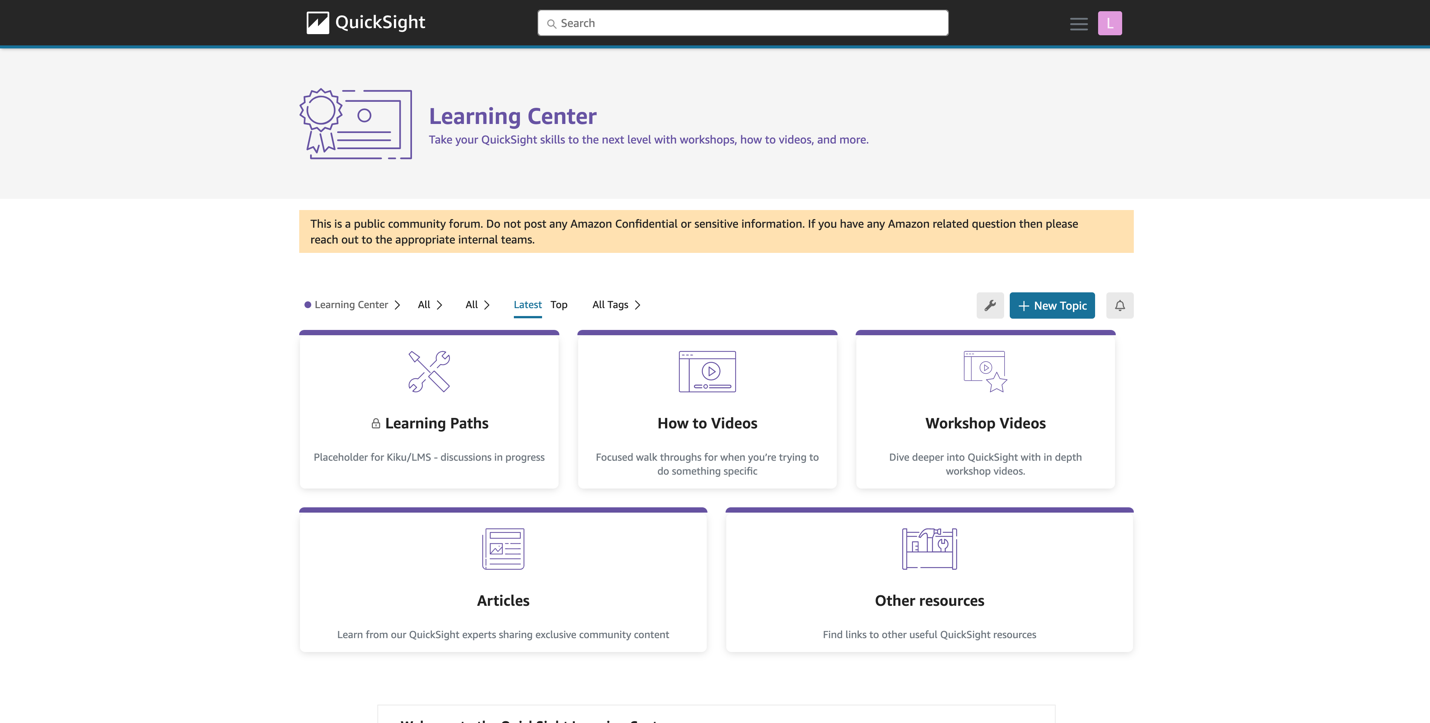Click 'Focused walk throughs' description text

pyautogui.click(x=707, y=464)
